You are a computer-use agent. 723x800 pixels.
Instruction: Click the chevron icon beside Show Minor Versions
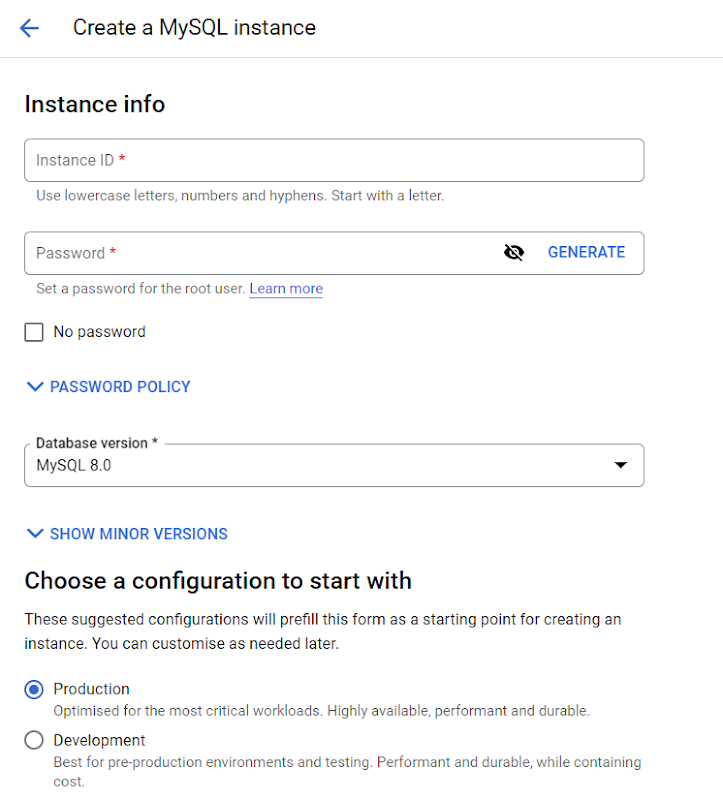coord(35,534)
